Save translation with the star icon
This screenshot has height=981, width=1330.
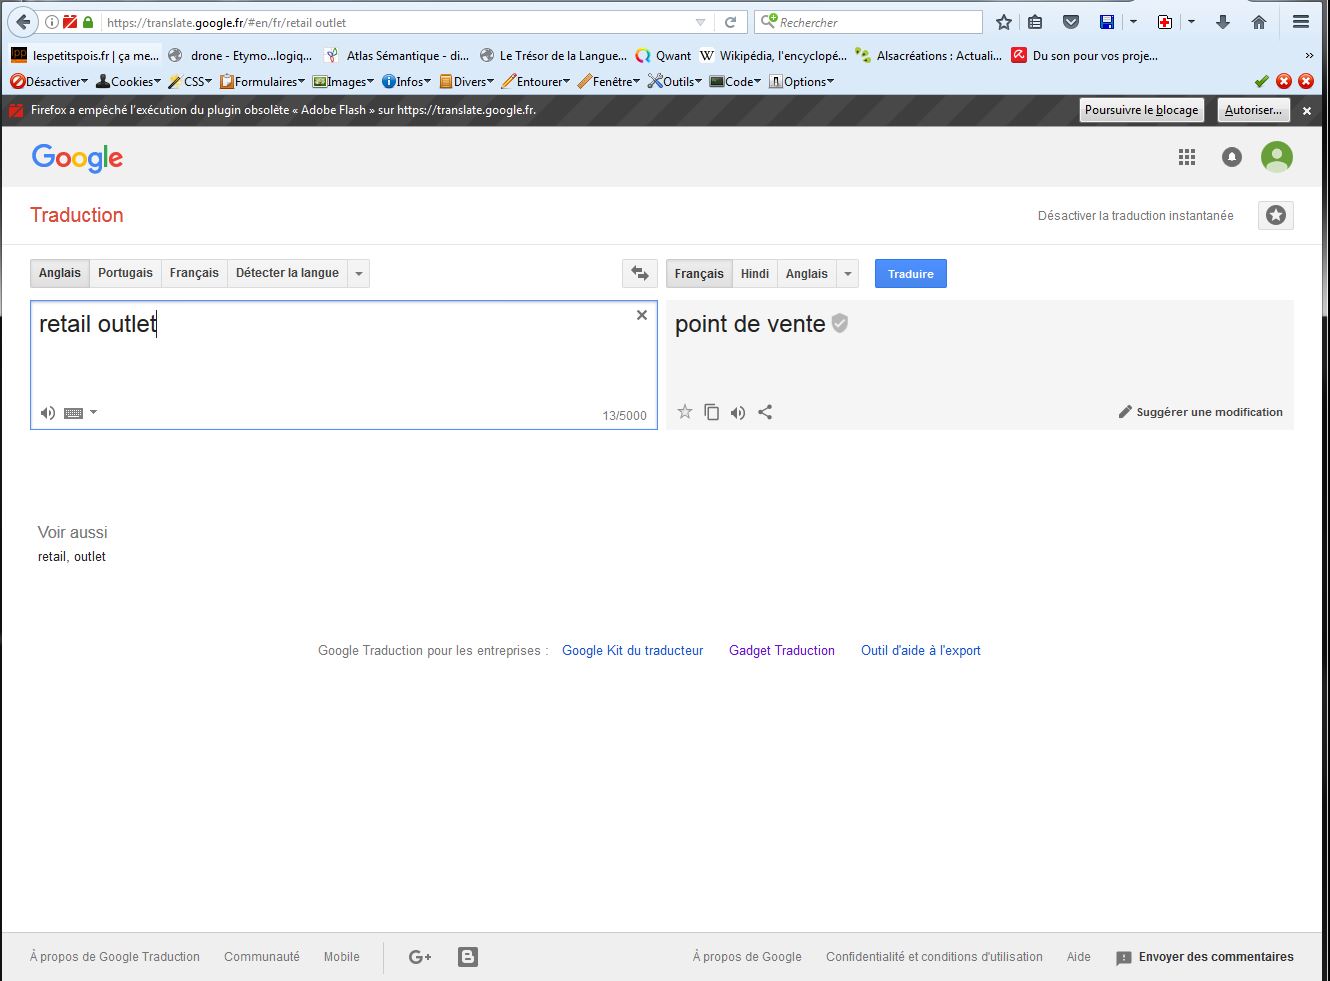tap(685, 412)
